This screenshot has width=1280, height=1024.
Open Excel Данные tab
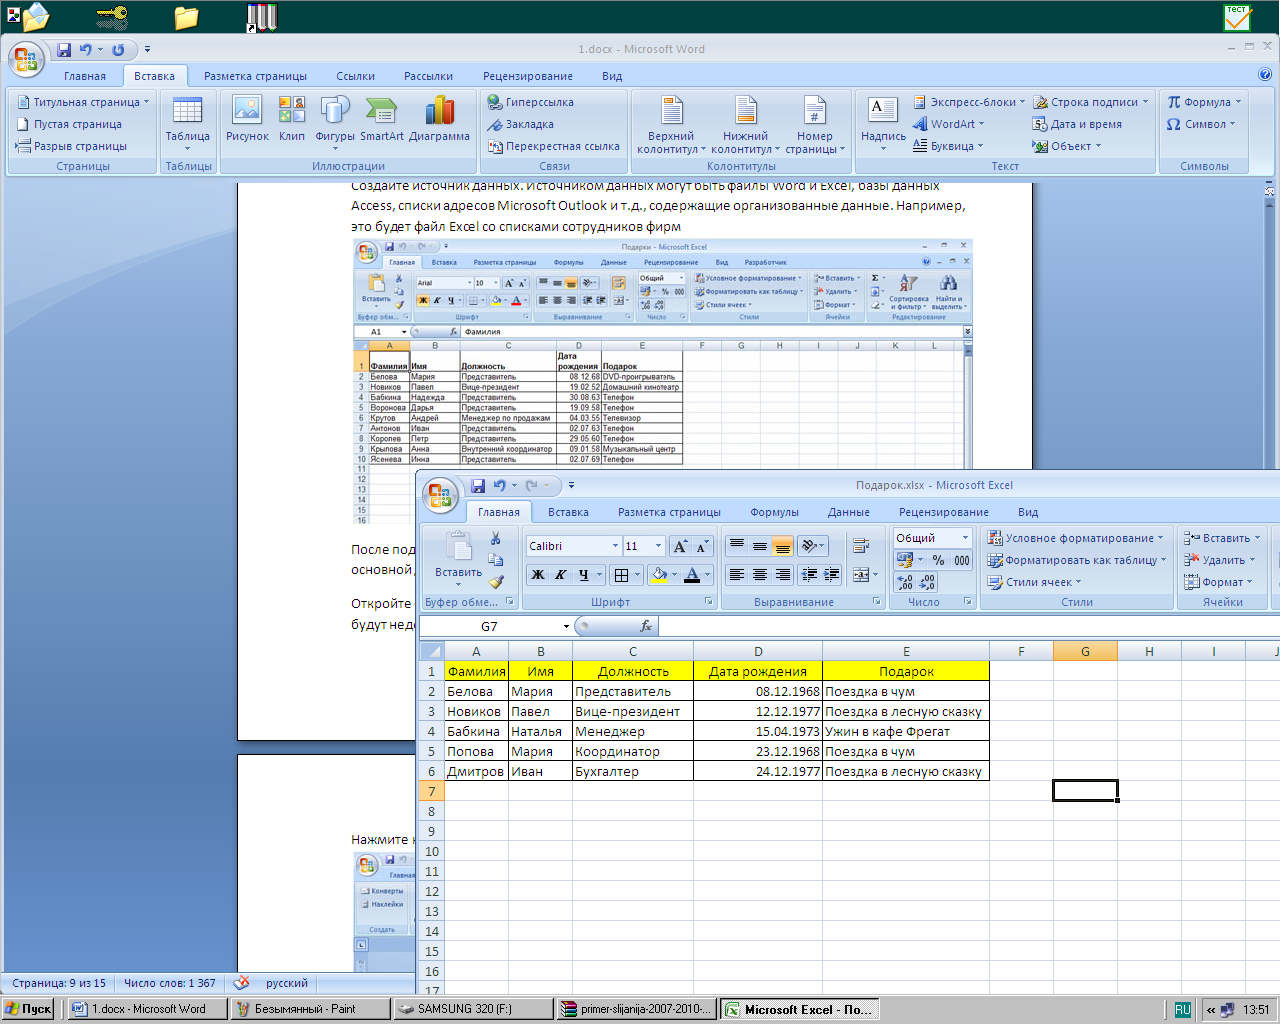(x=848, y=512)
